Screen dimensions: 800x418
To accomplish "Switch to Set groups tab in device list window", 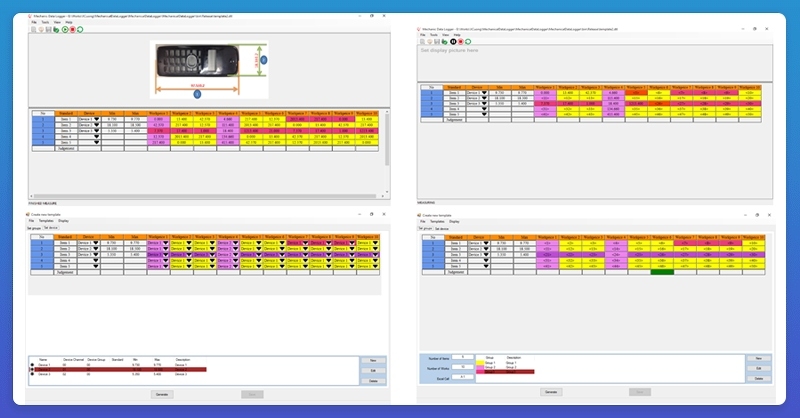I will coord(34,228).
